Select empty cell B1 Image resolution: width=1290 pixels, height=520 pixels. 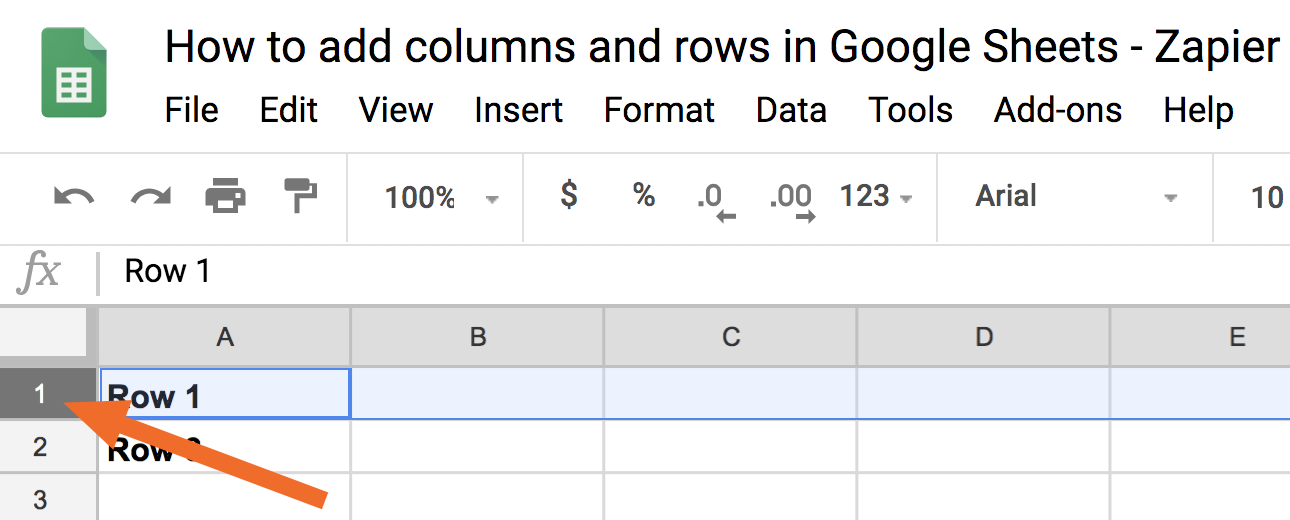478,394
